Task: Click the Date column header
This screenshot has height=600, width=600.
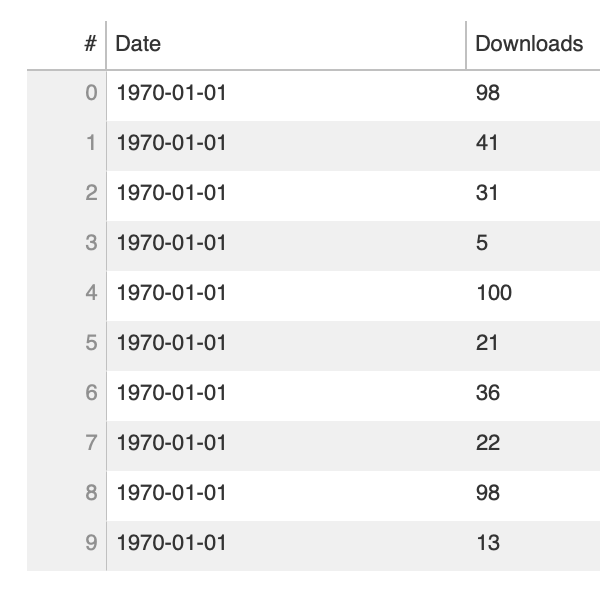Action: pos(138,44)
